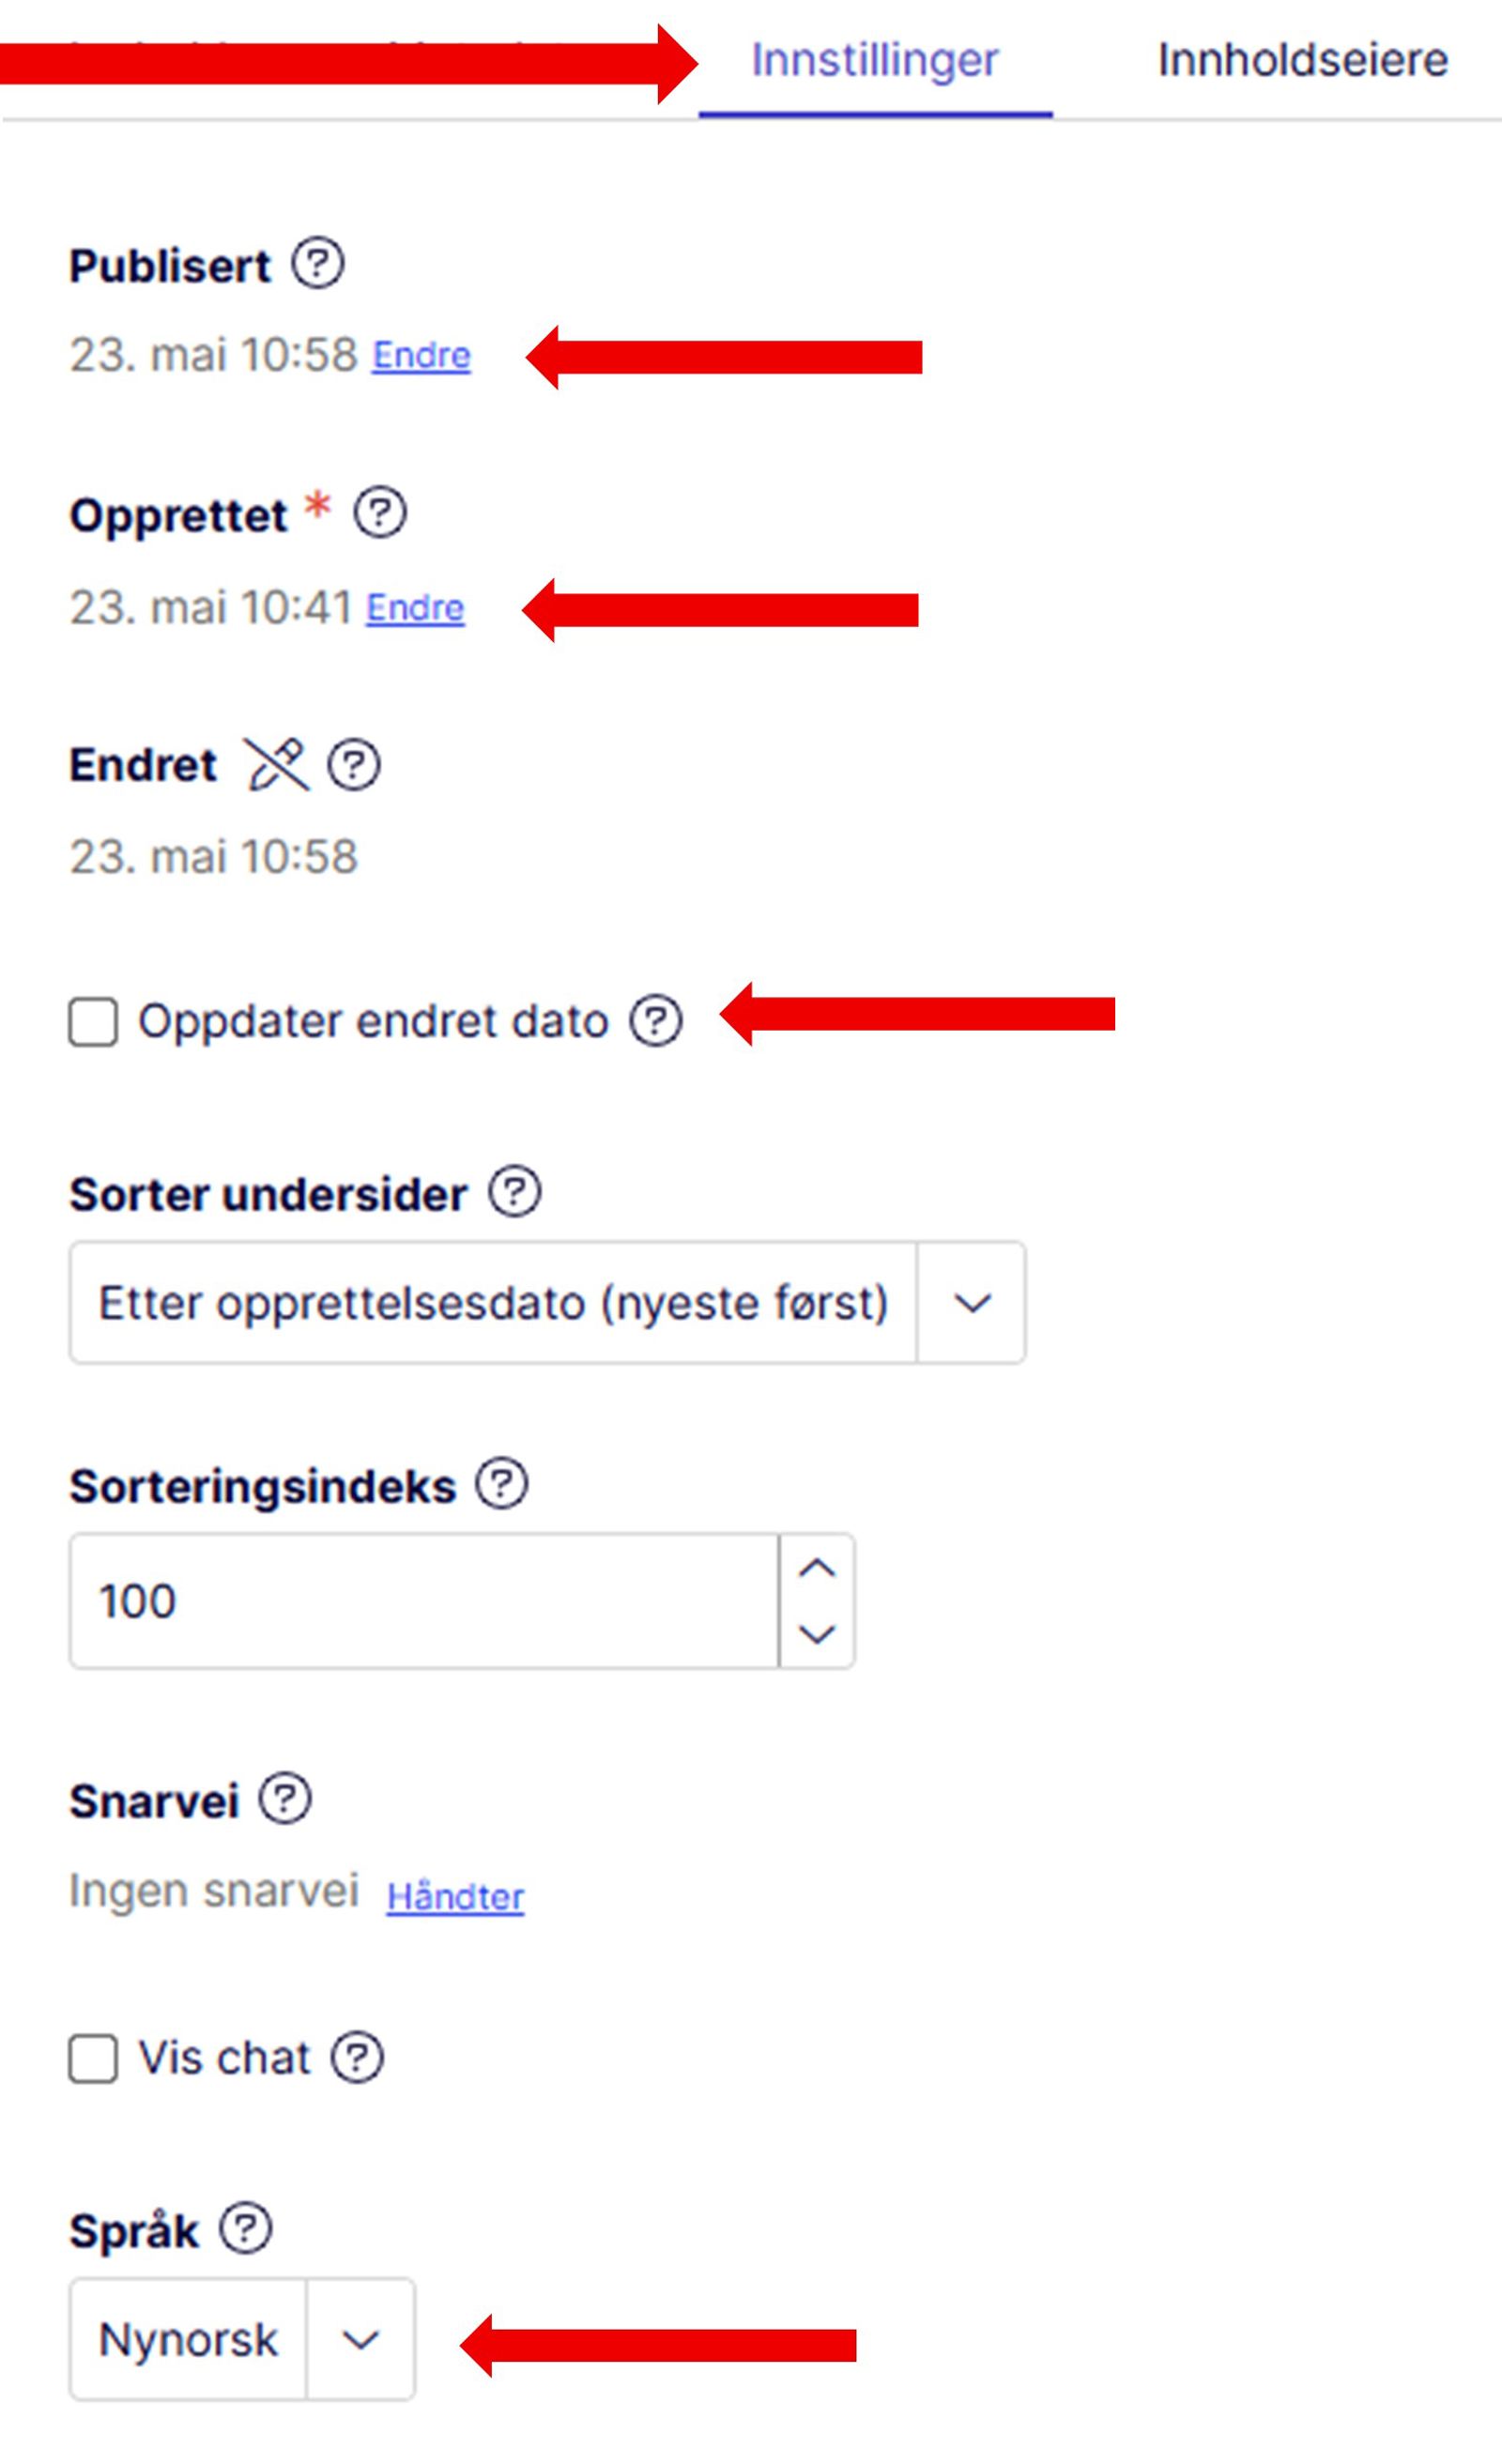
Task: Click help icon next to Endret
Action: [x=354, y=765]
